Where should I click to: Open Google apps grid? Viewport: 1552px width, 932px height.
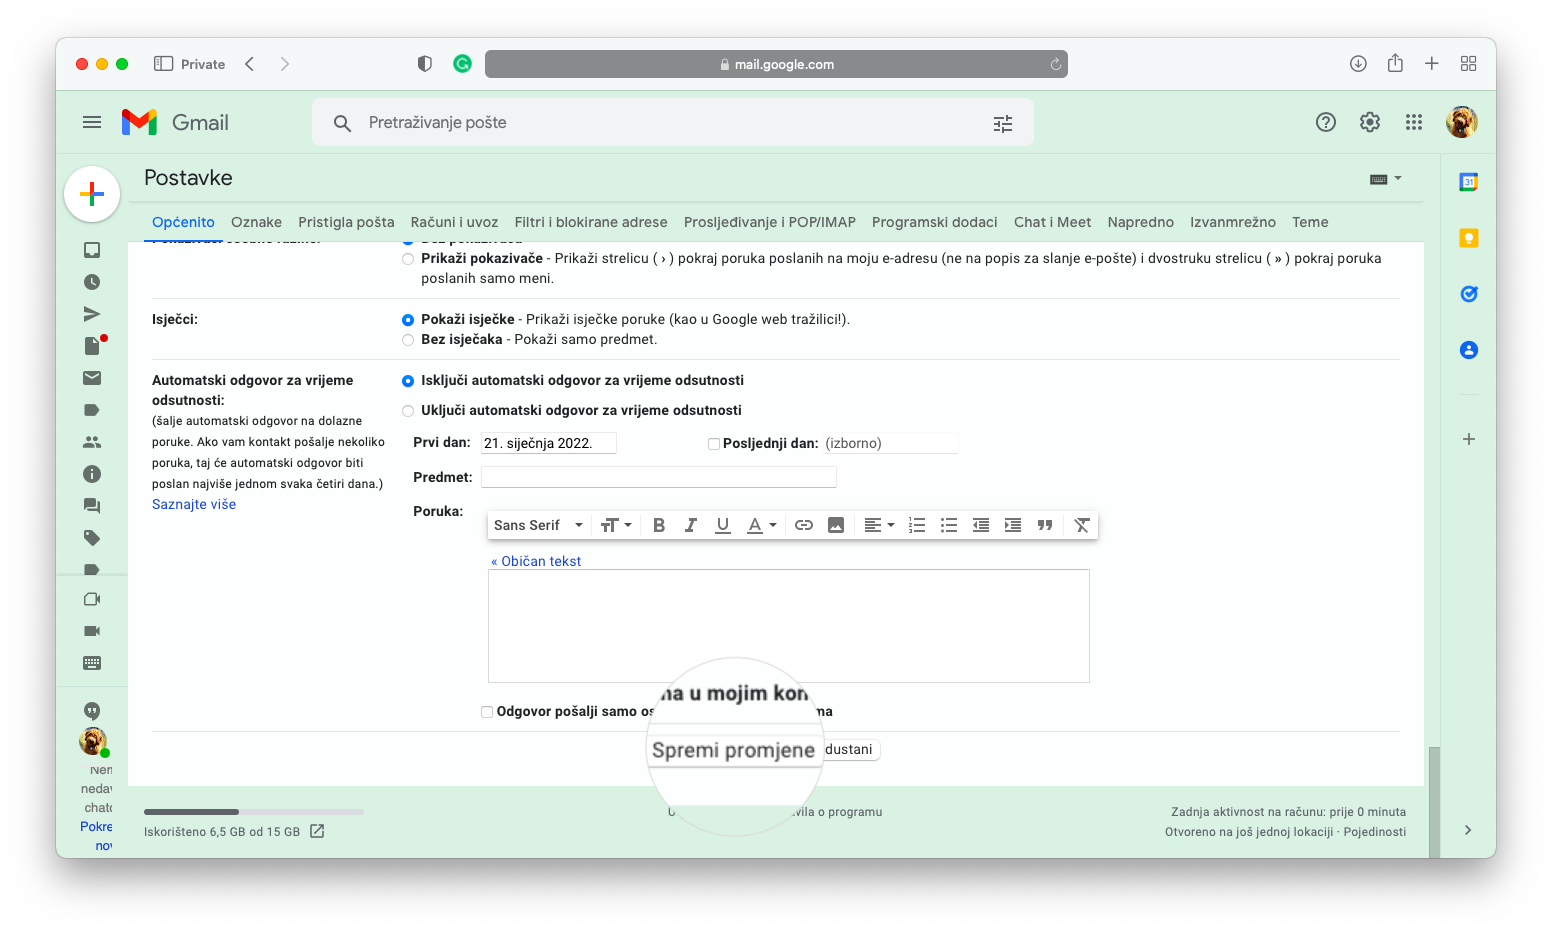(1413, 122)
